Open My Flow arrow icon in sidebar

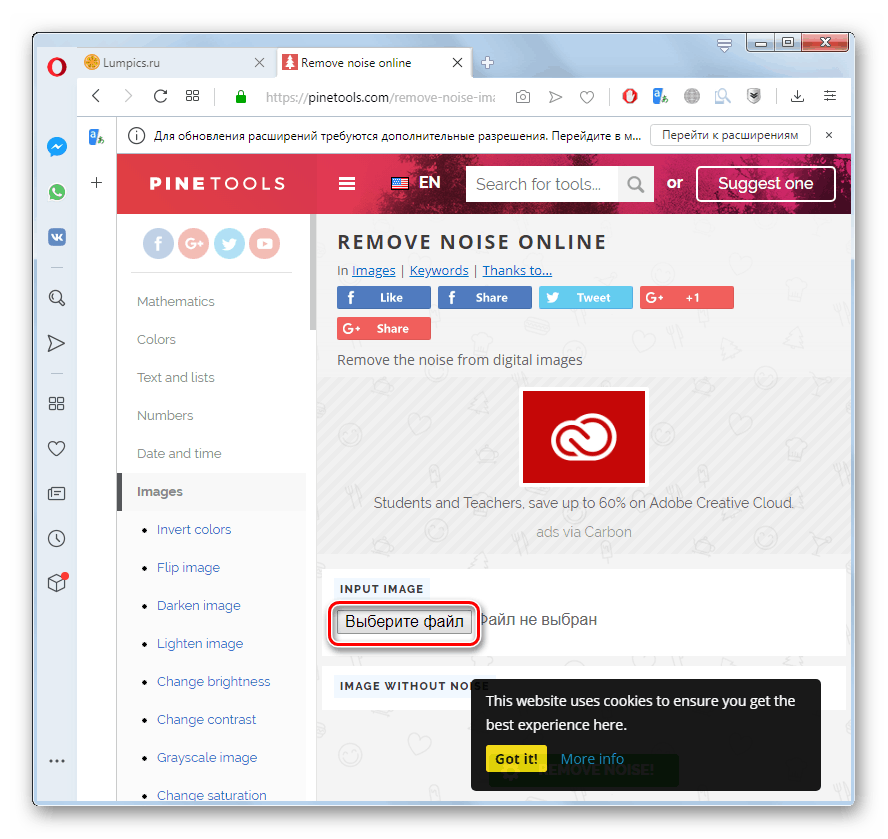click(x=56, y=343)
